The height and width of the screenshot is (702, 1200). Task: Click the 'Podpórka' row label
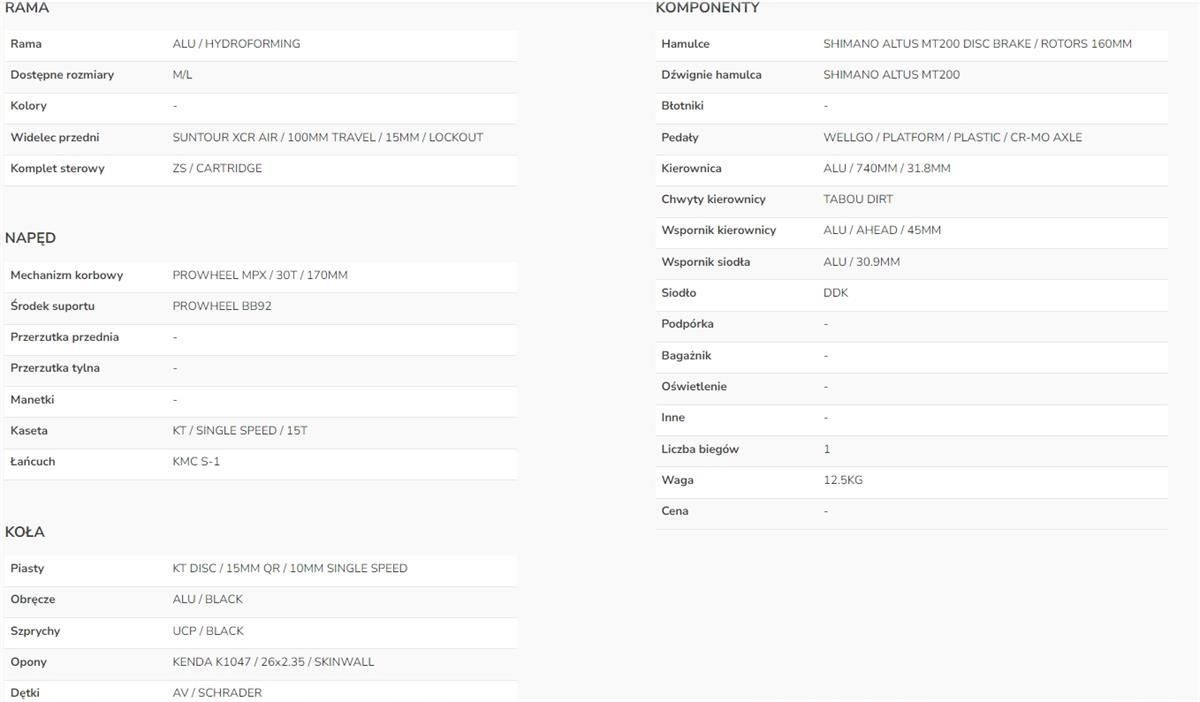(x=688, y=324)
